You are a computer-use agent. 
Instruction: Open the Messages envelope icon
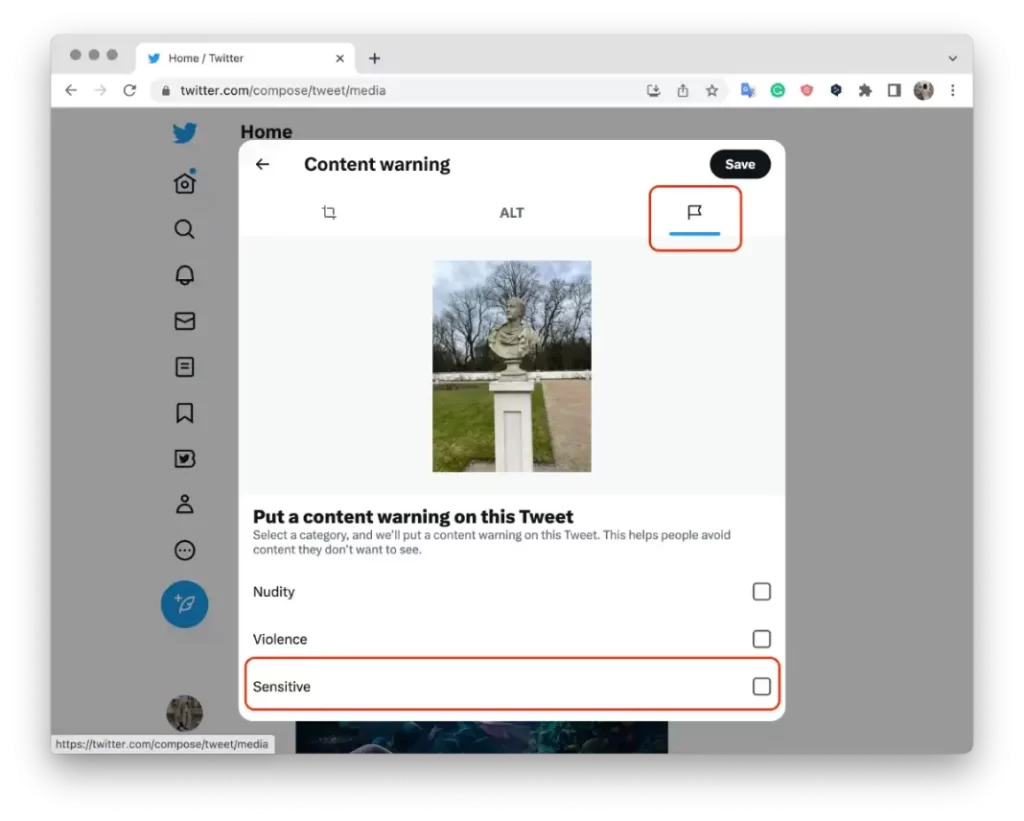(x=185, y=321)
